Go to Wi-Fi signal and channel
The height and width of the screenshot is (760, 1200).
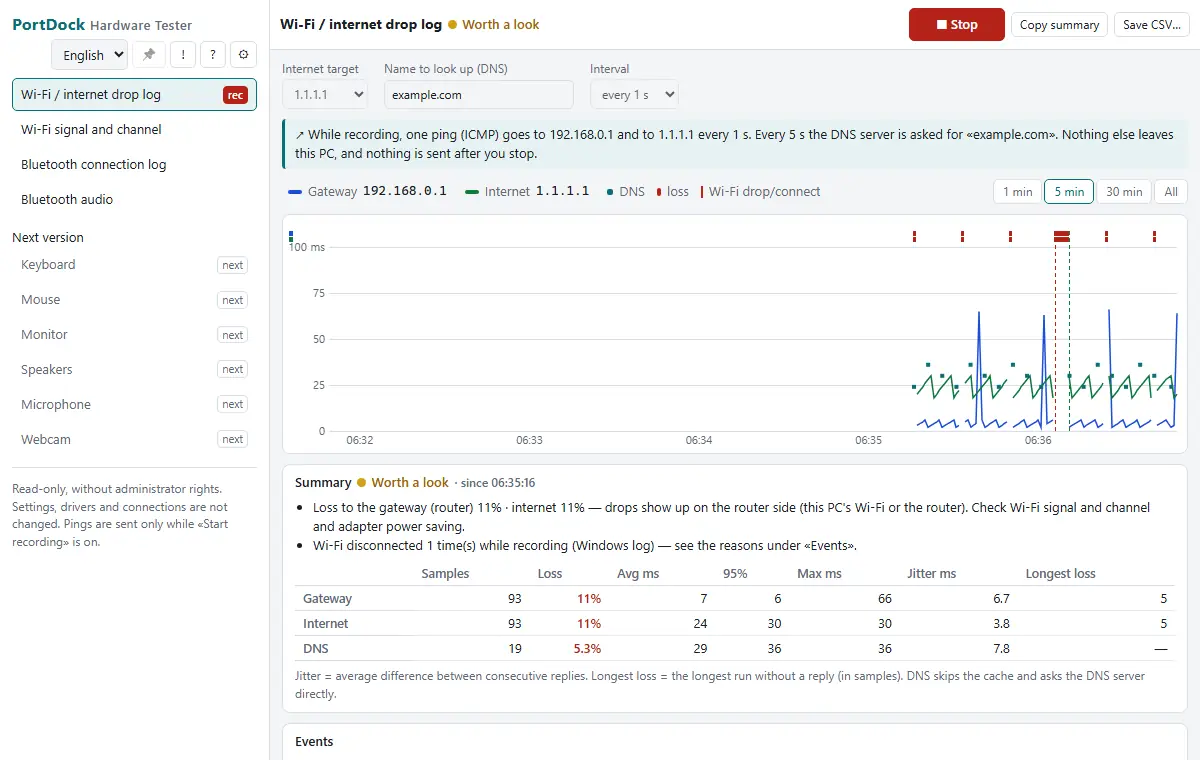click(x=134, y=130)
